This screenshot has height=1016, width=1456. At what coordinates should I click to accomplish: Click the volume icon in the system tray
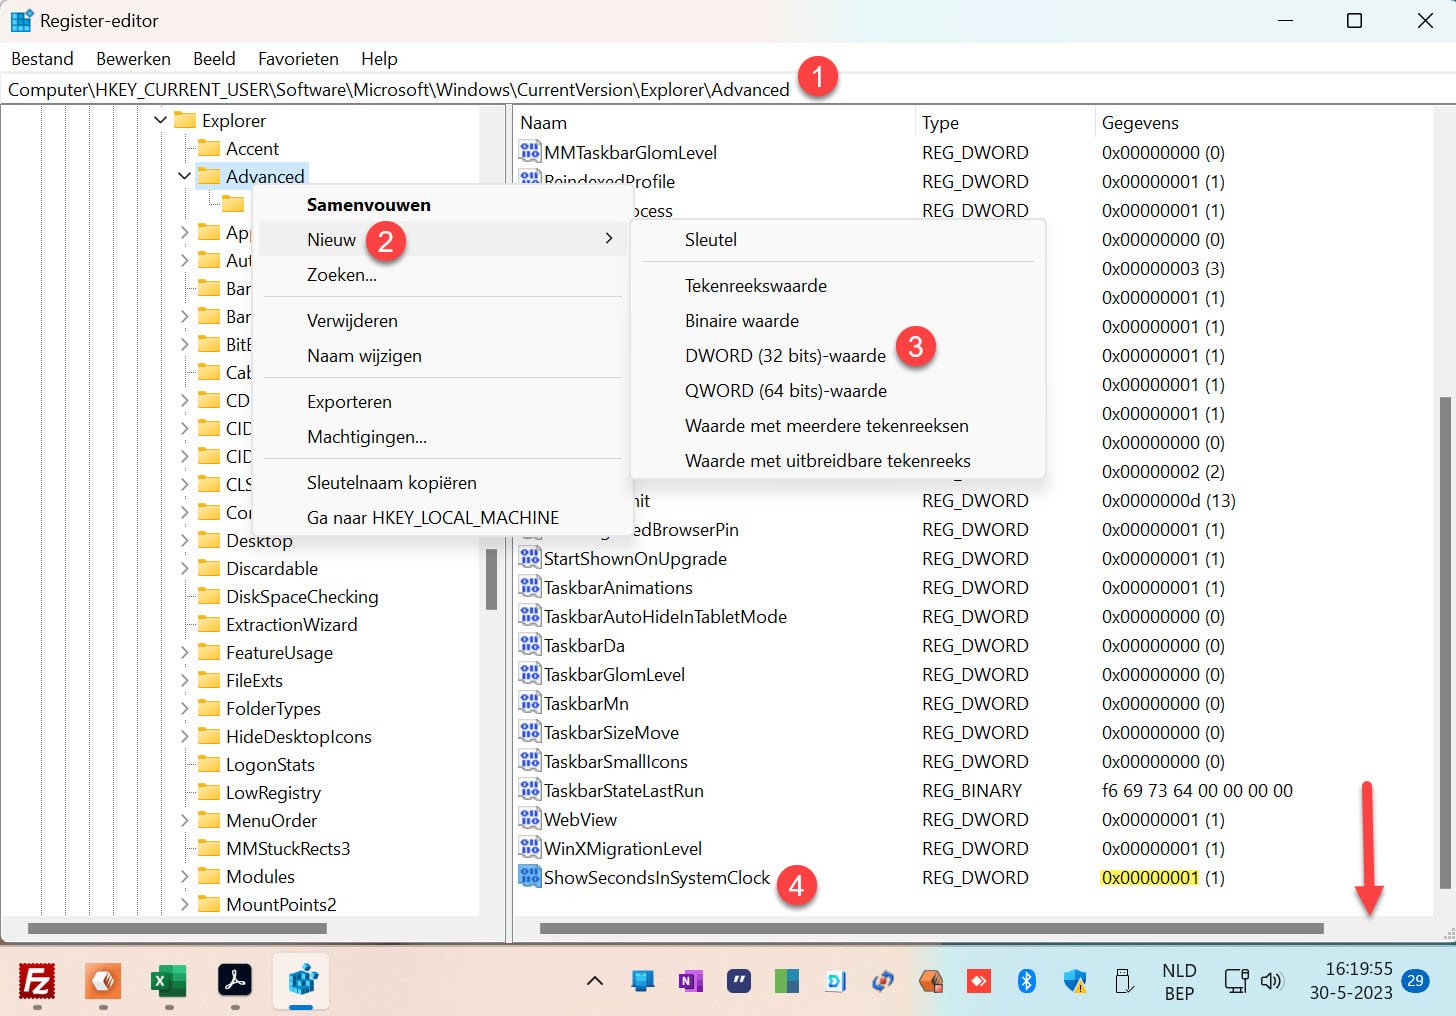[1272, 982]
